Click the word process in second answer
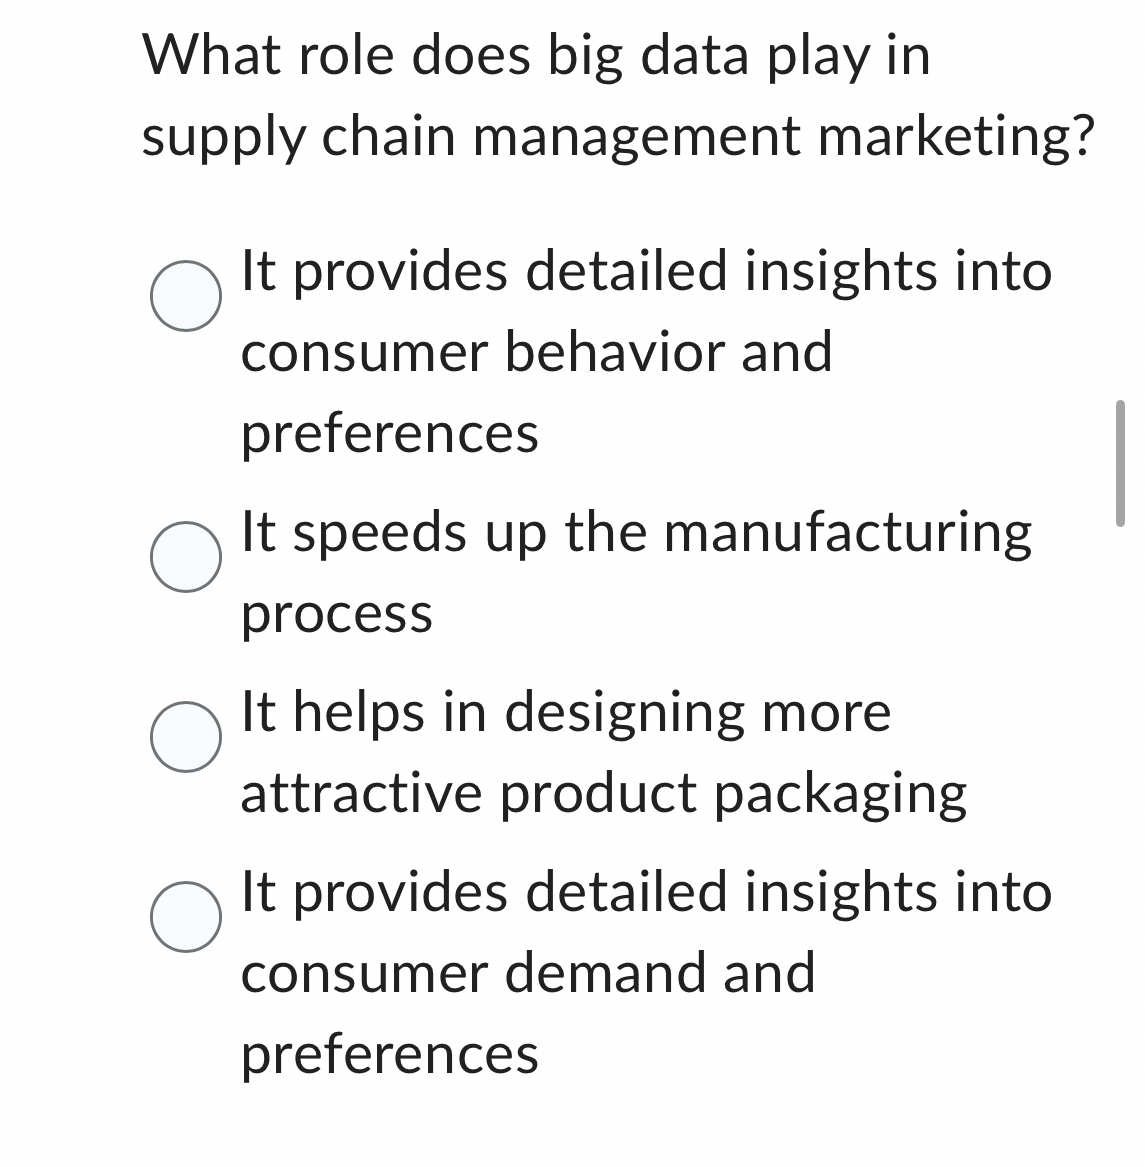 click(x=336, y=615)
